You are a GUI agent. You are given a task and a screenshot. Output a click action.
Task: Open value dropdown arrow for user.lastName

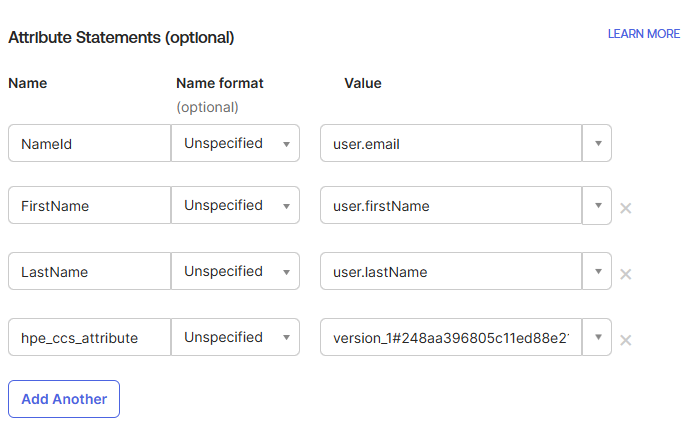(597, 271)
